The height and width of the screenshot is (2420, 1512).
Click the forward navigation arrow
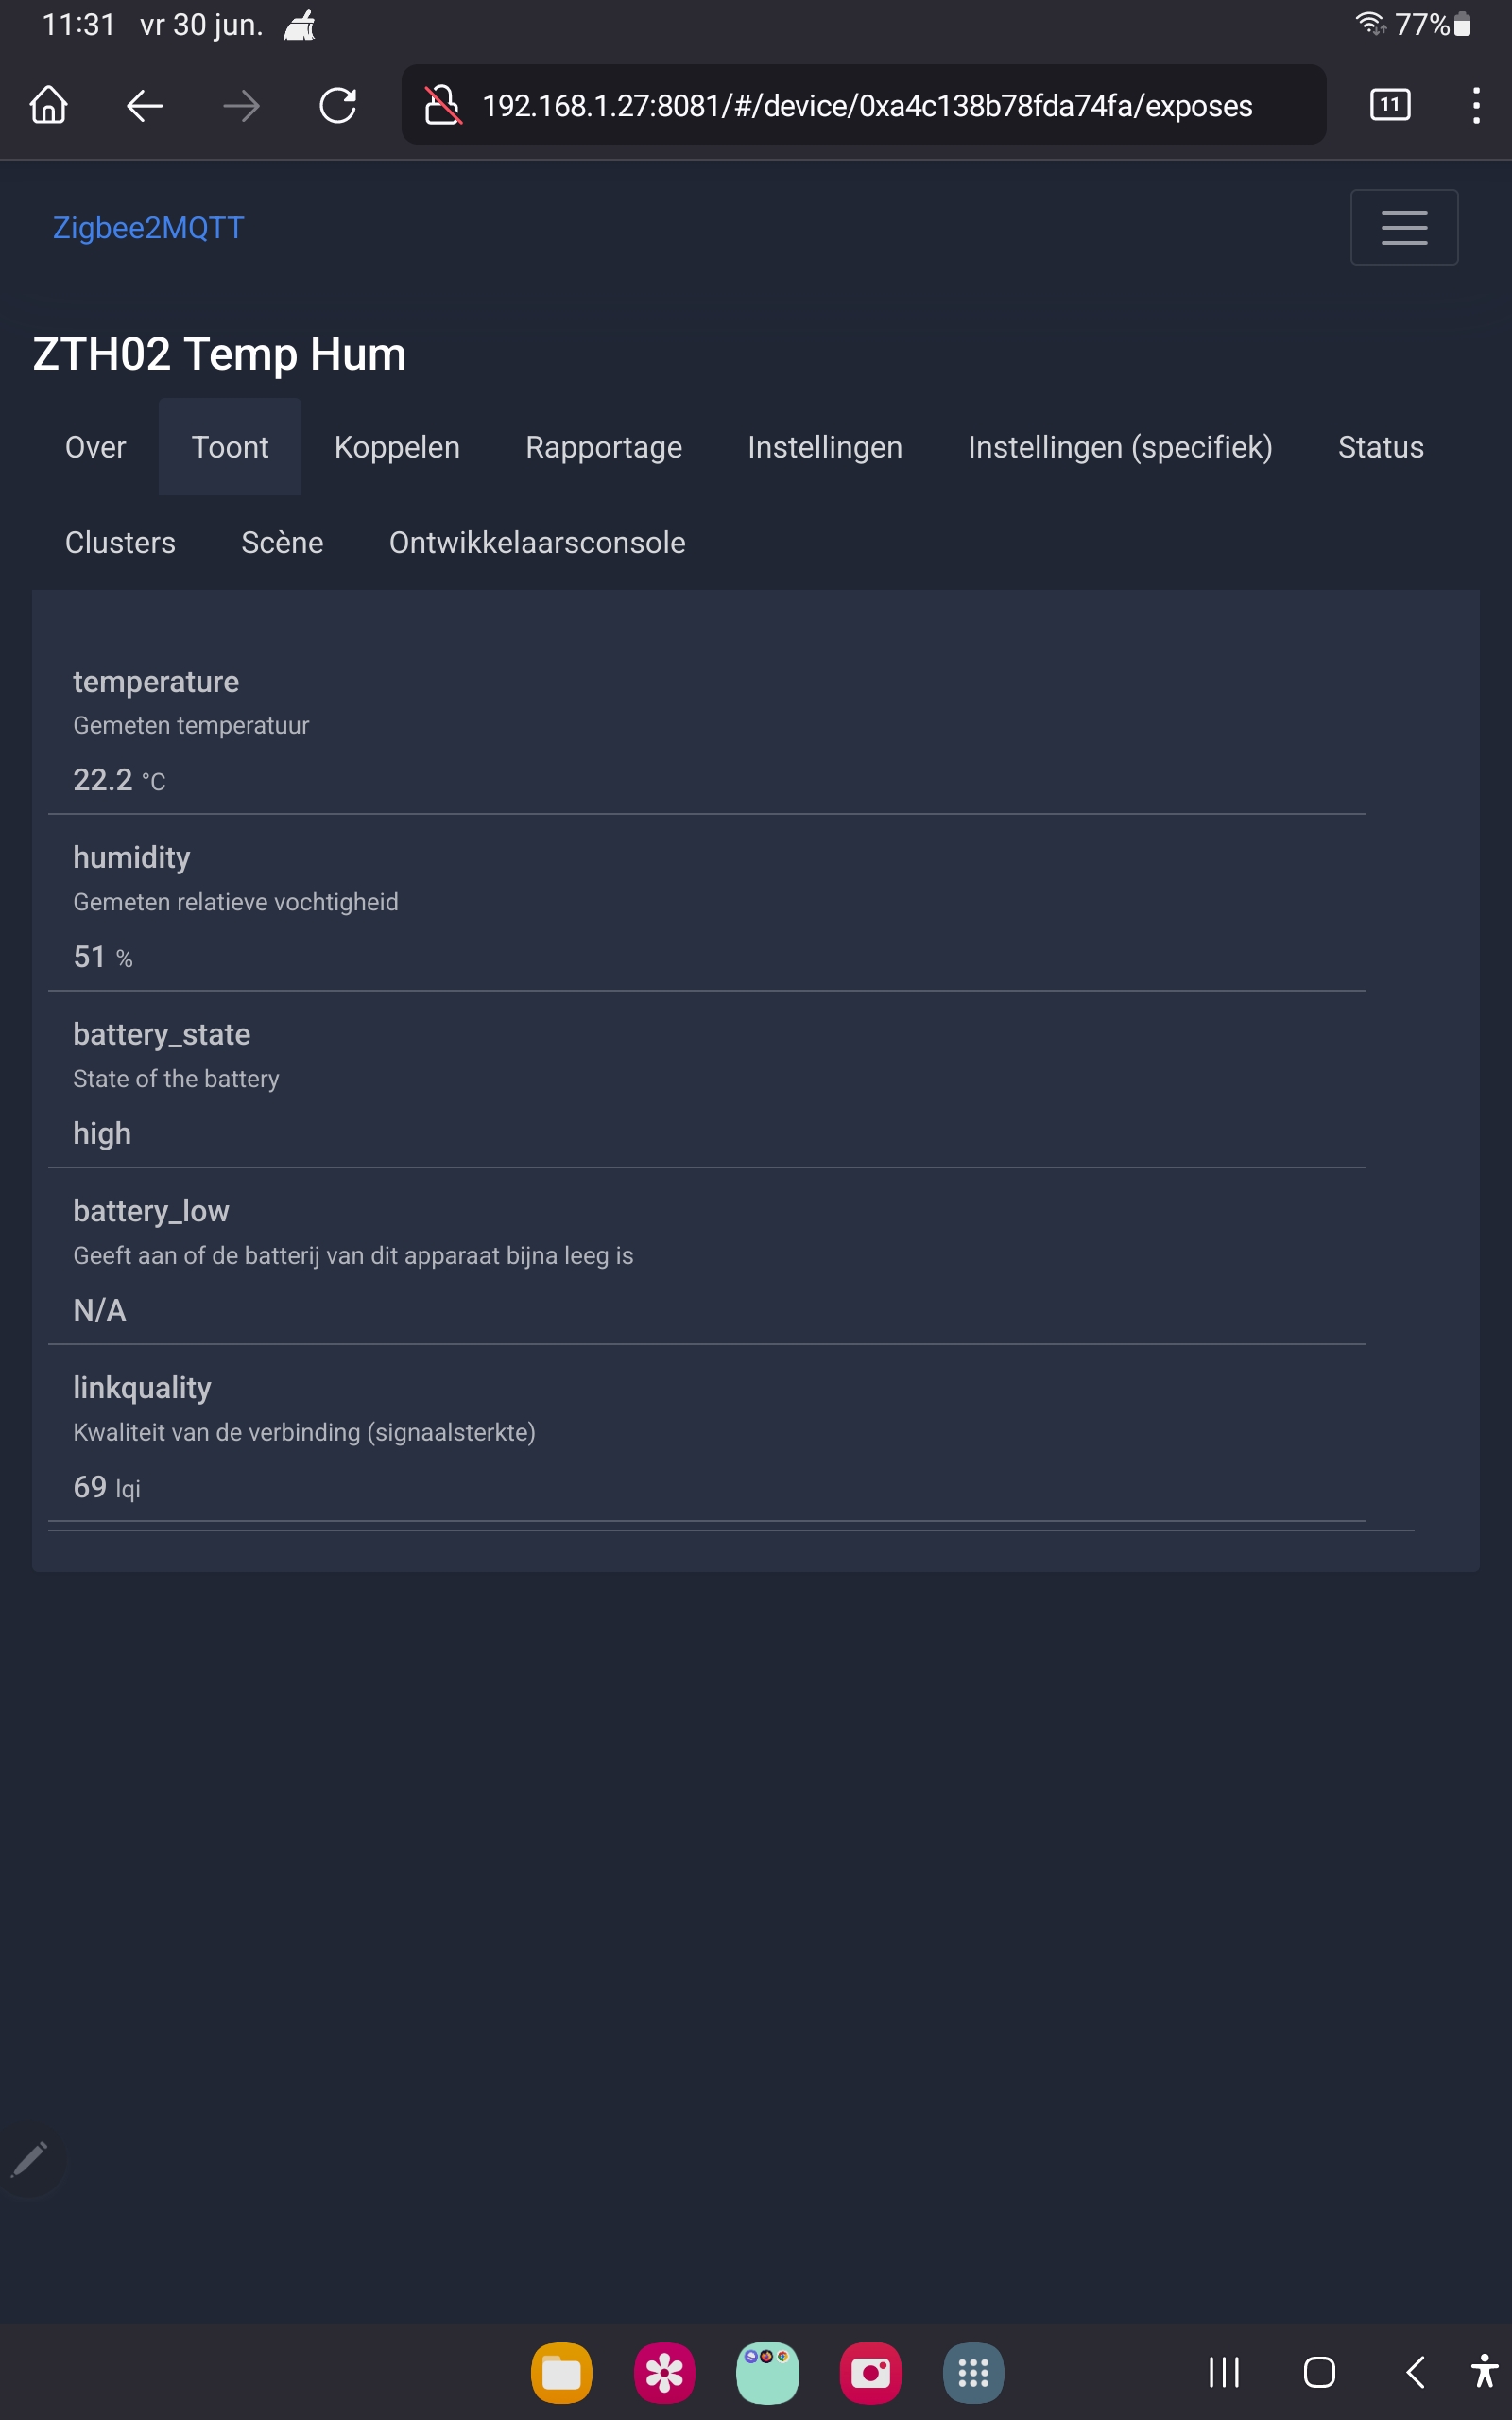click(x=240, y=105)
